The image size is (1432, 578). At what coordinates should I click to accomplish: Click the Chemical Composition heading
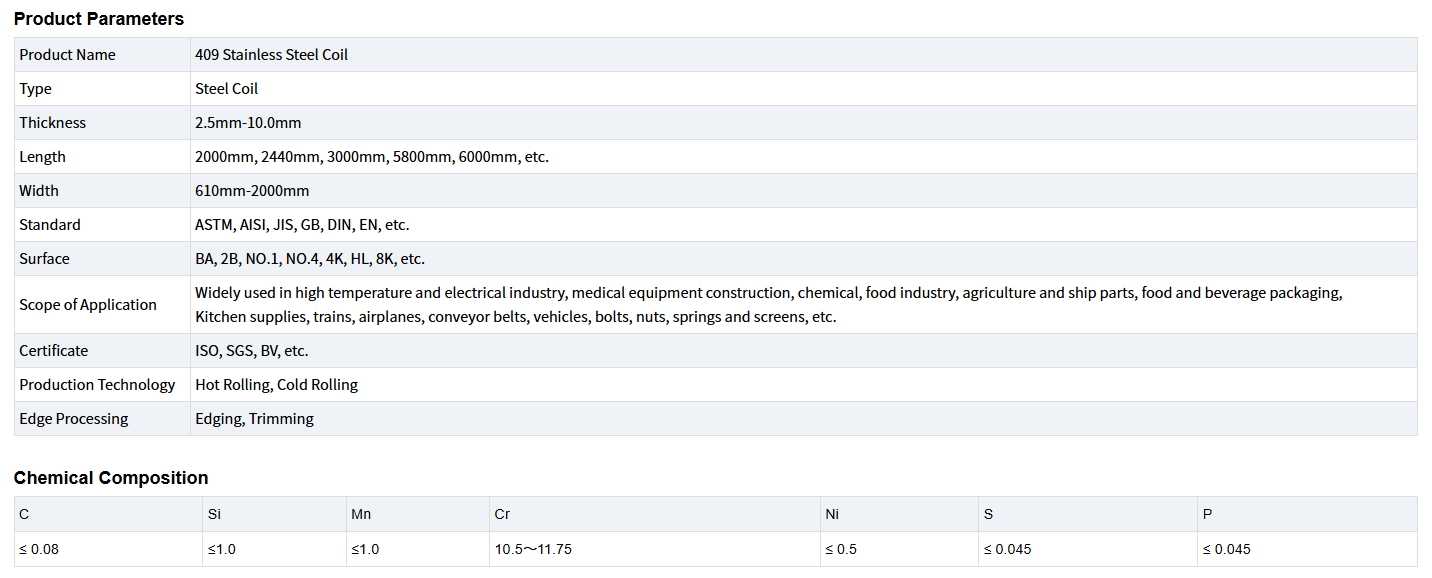tap(111, 478)
